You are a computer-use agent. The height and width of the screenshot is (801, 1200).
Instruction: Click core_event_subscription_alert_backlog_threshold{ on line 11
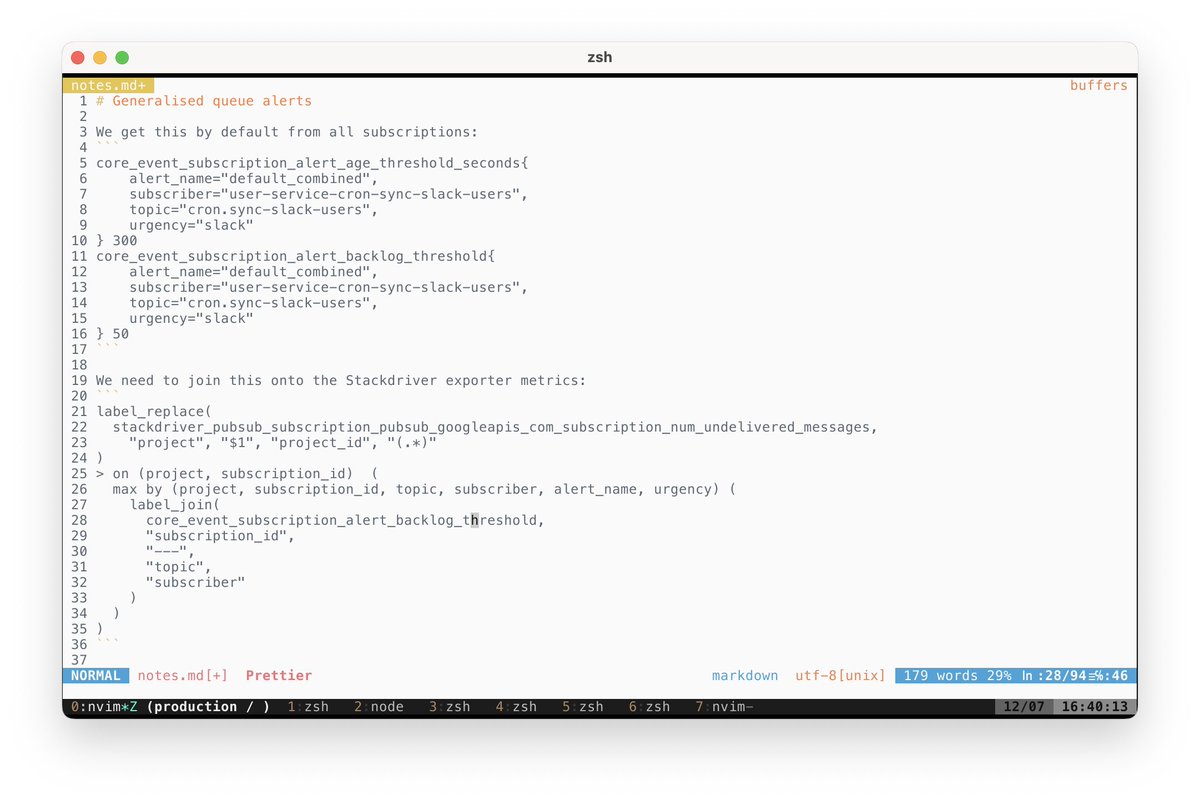(295, 256)
